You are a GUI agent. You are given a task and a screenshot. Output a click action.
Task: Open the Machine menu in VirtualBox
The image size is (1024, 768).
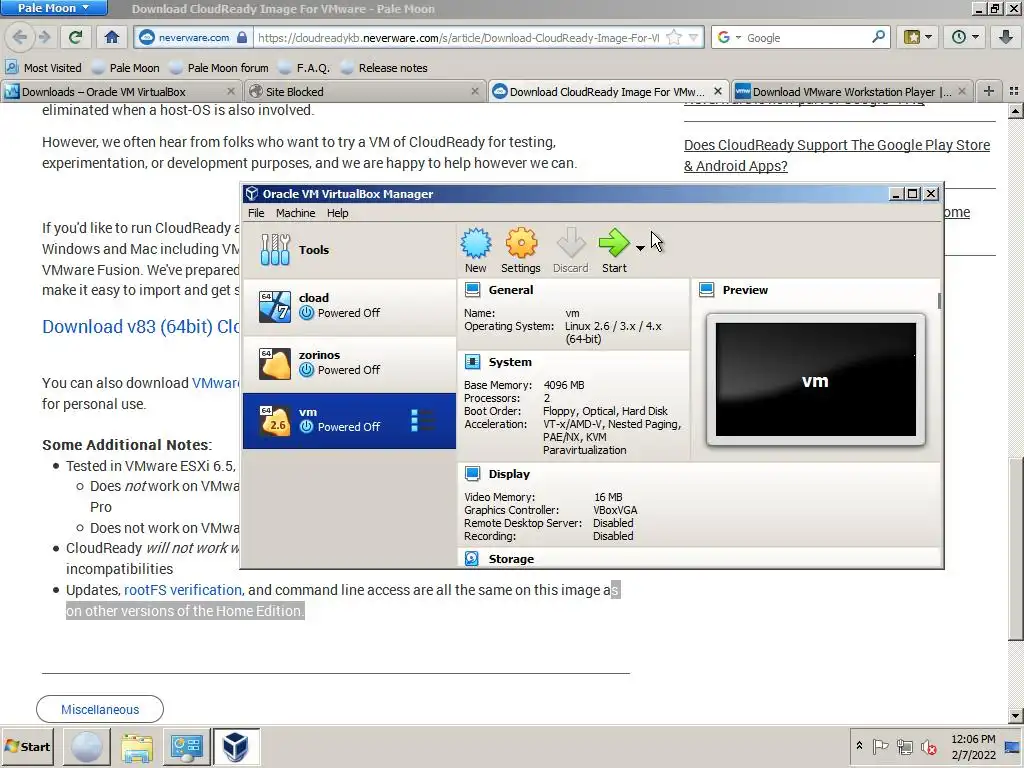click(x=295, y=213)
